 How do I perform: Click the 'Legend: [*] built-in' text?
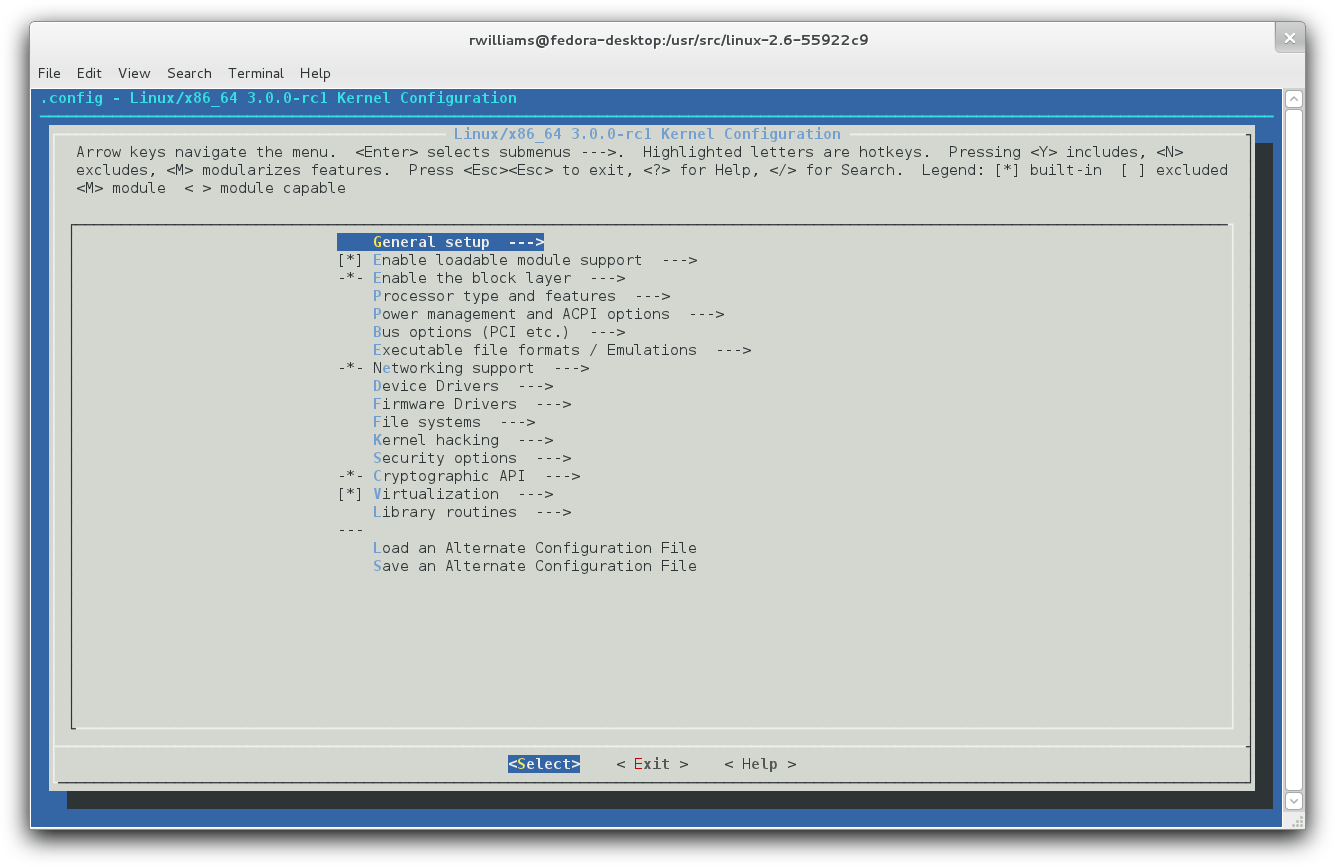tap(1012, 170)
